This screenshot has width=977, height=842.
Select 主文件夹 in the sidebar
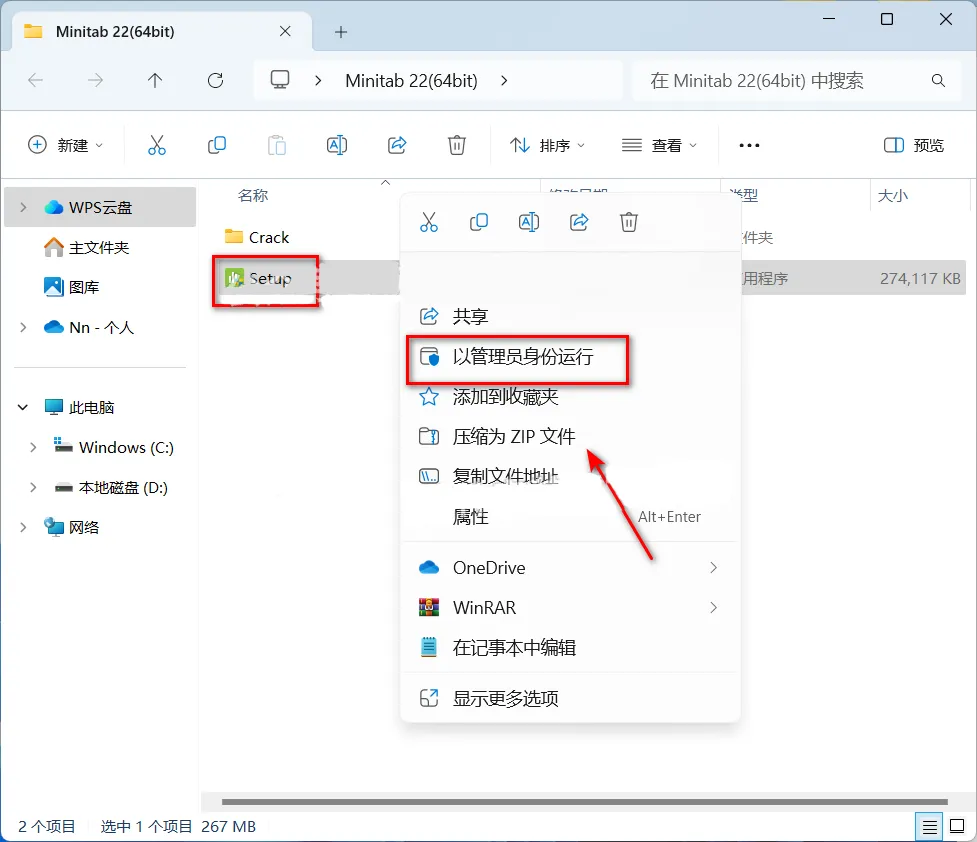pos(99,247)
